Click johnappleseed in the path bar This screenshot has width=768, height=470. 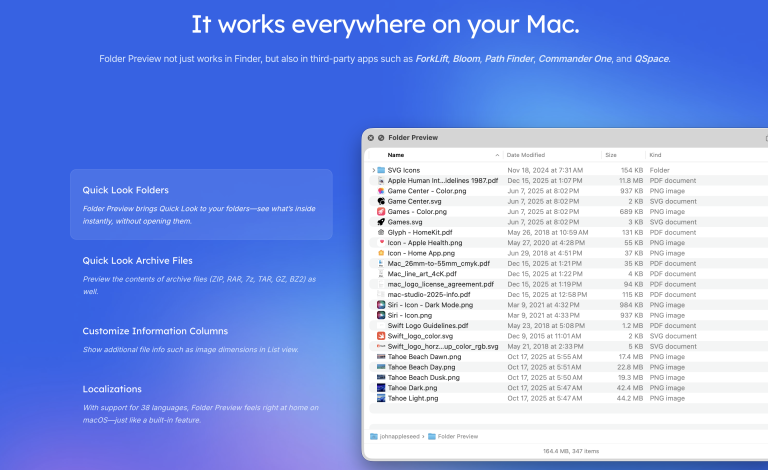tap(400, 436)
